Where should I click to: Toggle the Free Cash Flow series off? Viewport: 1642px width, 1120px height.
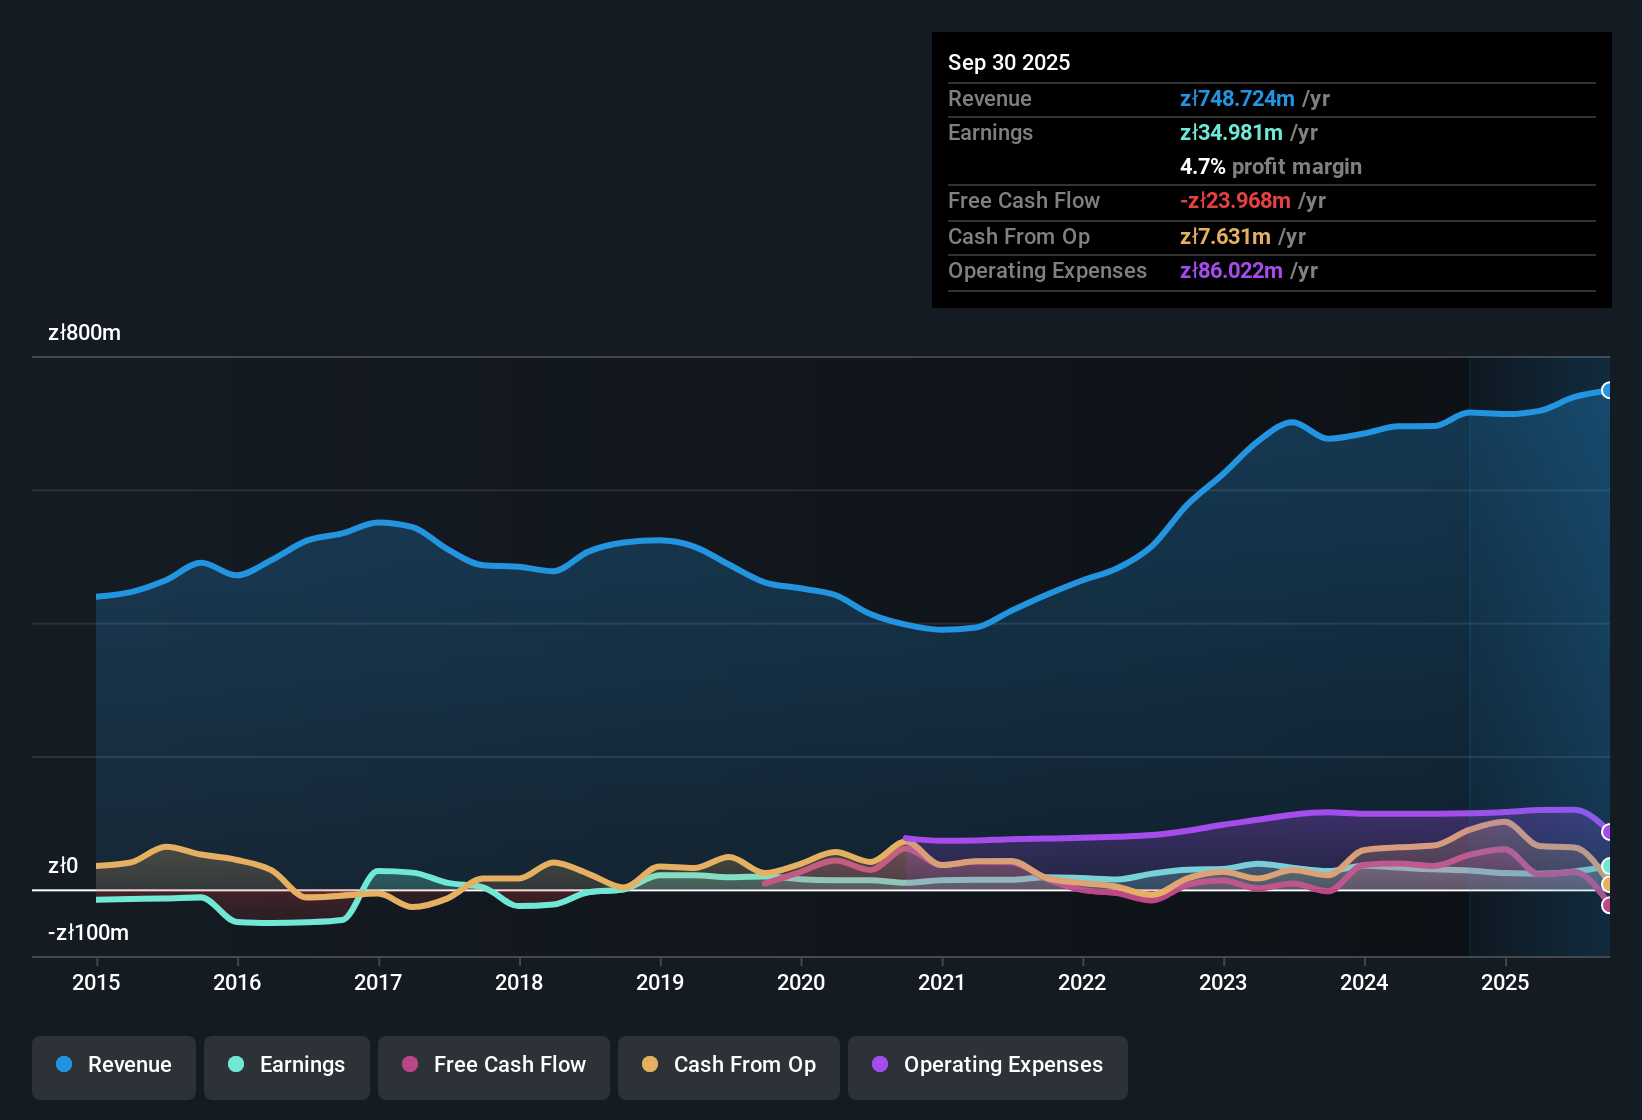click(493, 1065)
